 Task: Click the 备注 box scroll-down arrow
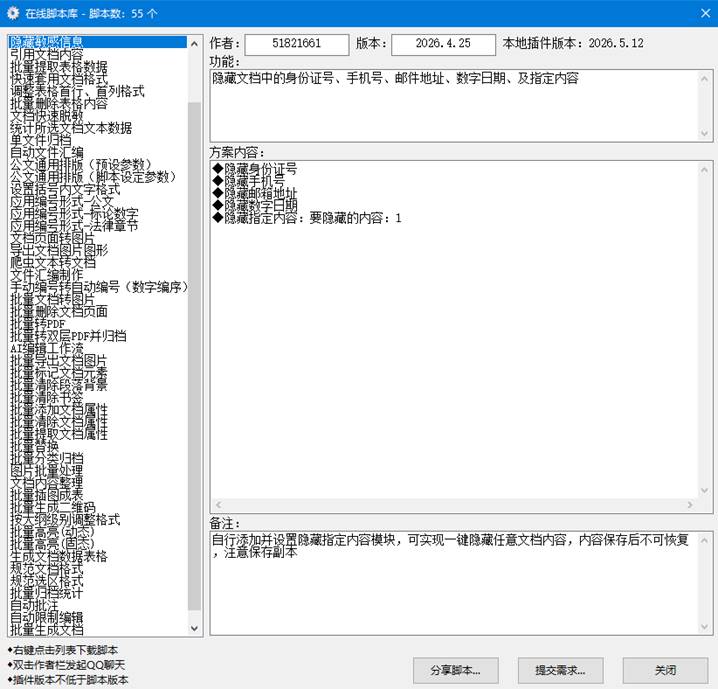tap(704, 626)
